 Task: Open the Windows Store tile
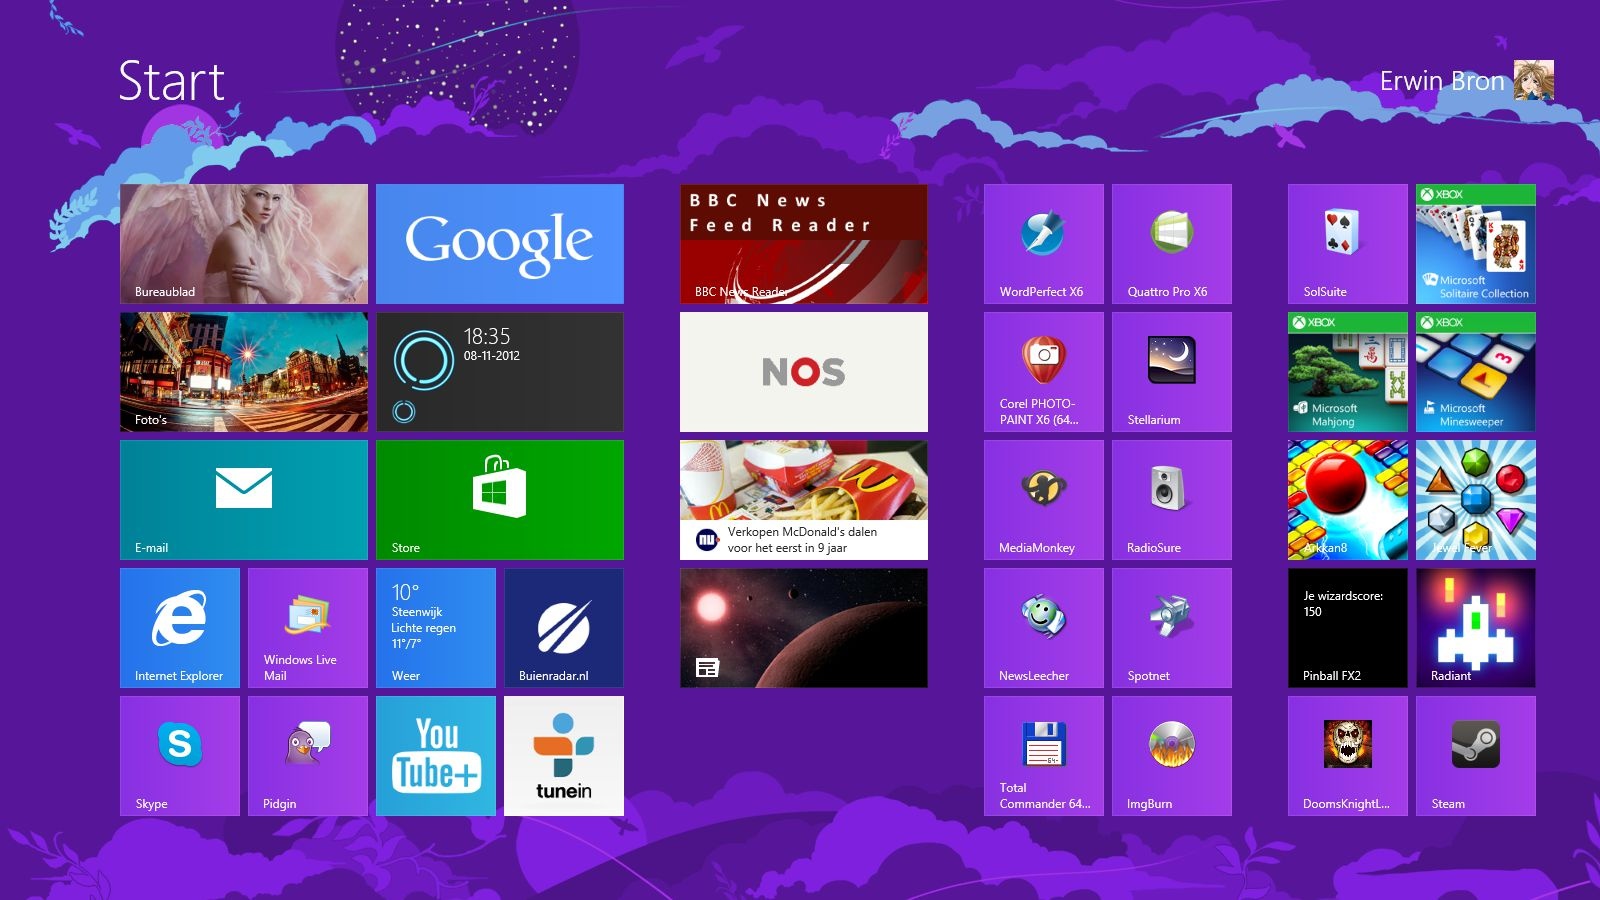coord(500,500)
